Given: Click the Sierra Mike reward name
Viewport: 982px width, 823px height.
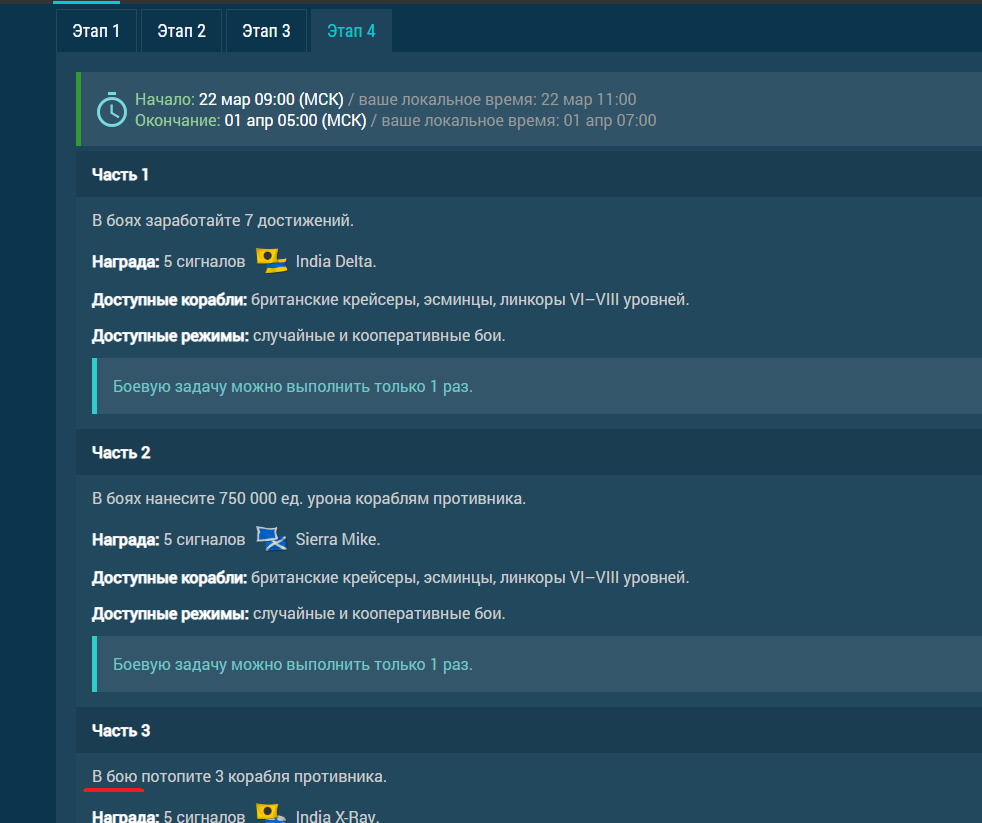Looking at the screenshot, I should click(x=337, y=540).
